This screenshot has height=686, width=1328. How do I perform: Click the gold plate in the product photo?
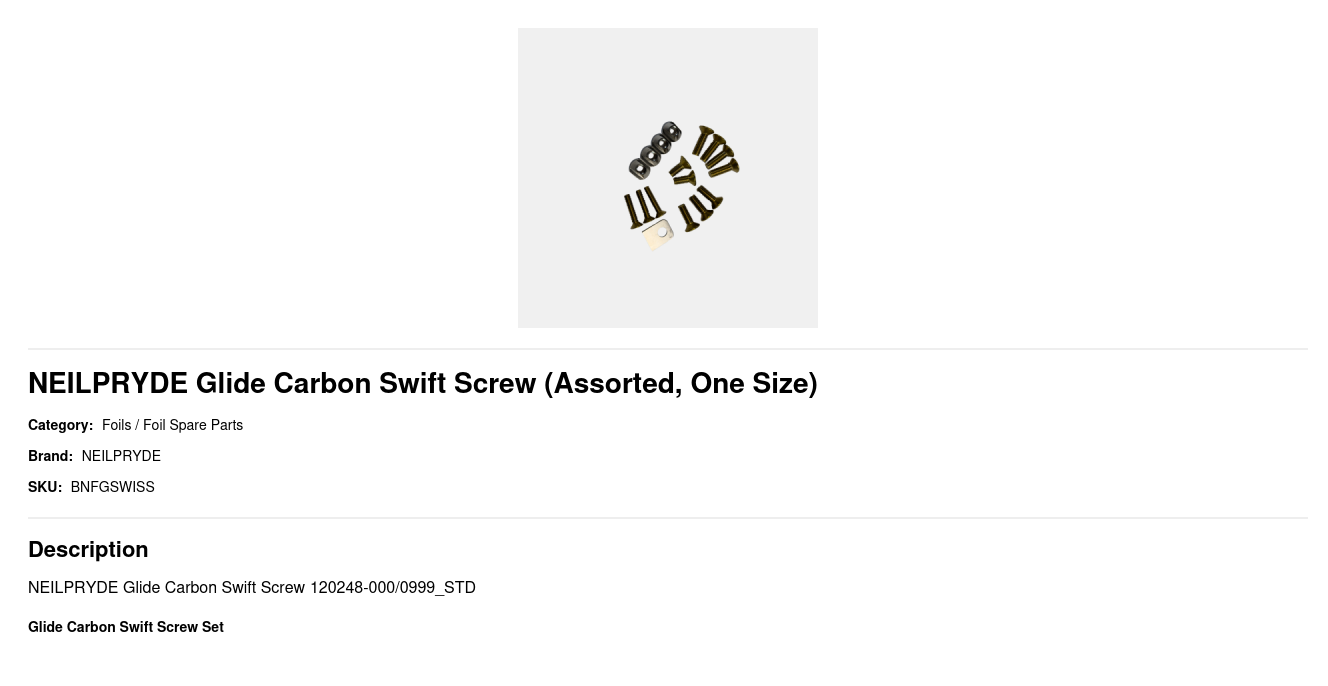[658, 235]
